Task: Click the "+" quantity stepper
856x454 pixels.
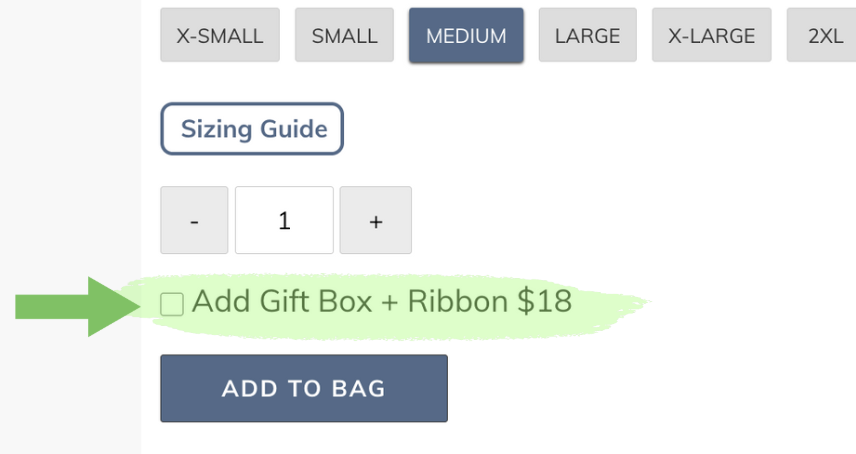Action: click(376, 220)
